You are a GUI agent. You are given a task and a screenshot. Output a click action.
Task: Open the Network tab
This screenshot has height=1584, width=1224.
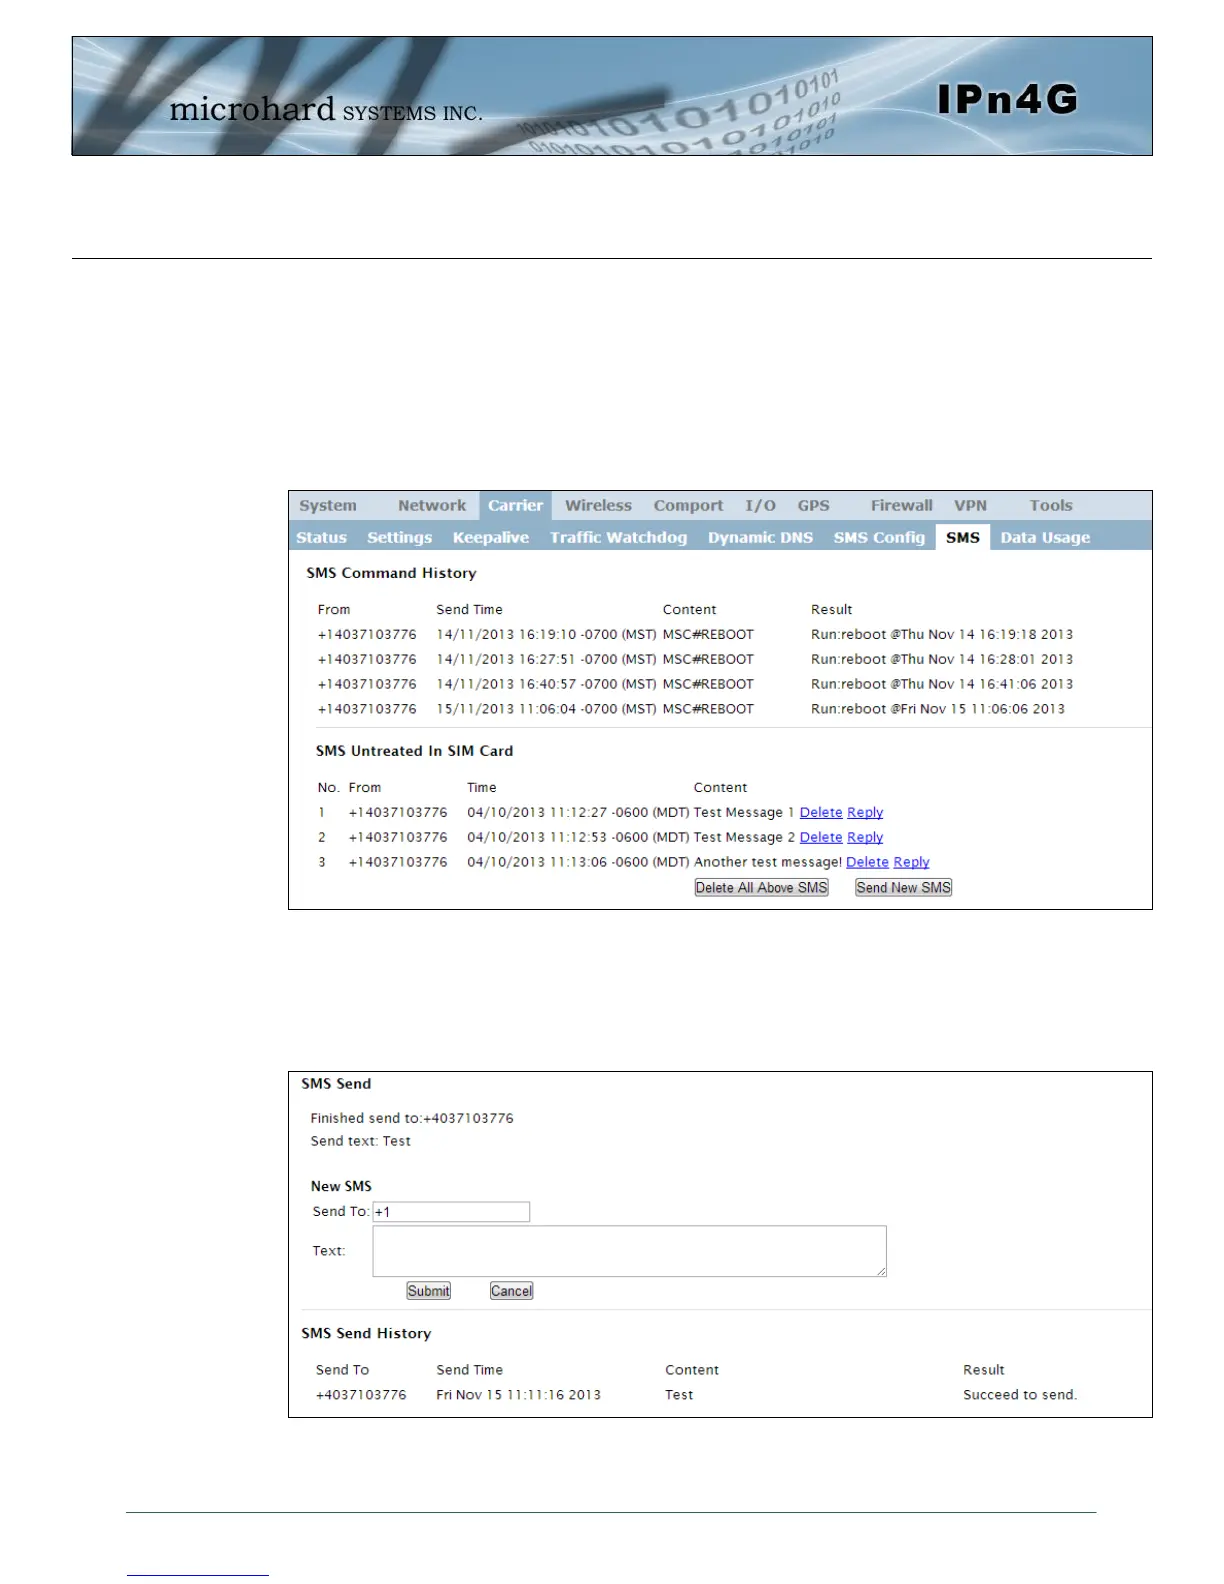click(432, 506)
